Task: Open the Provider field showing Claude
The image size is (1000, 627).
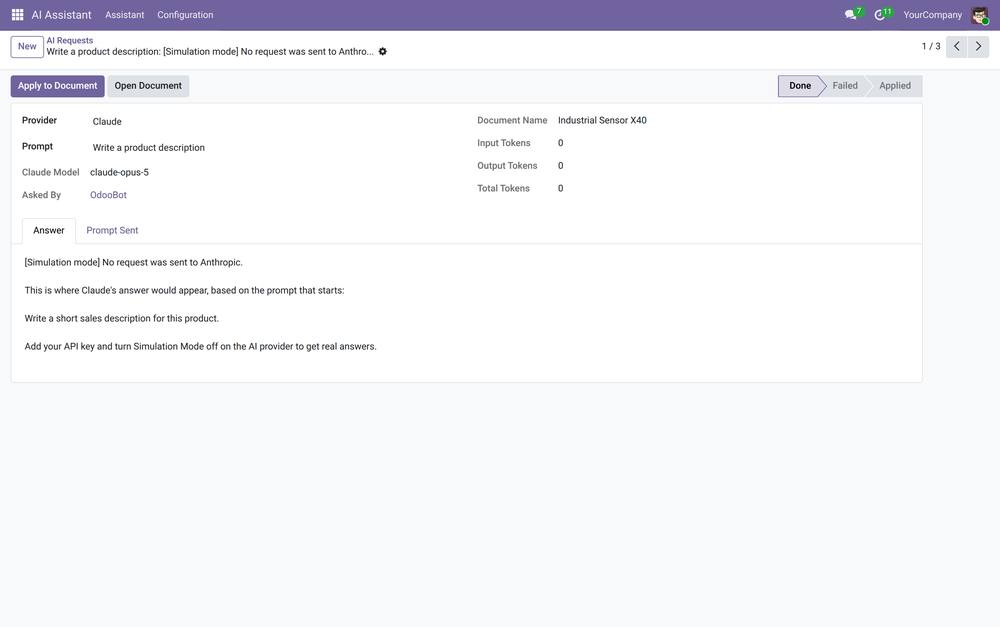Action: pyautogui.click(x=107, y=121)
